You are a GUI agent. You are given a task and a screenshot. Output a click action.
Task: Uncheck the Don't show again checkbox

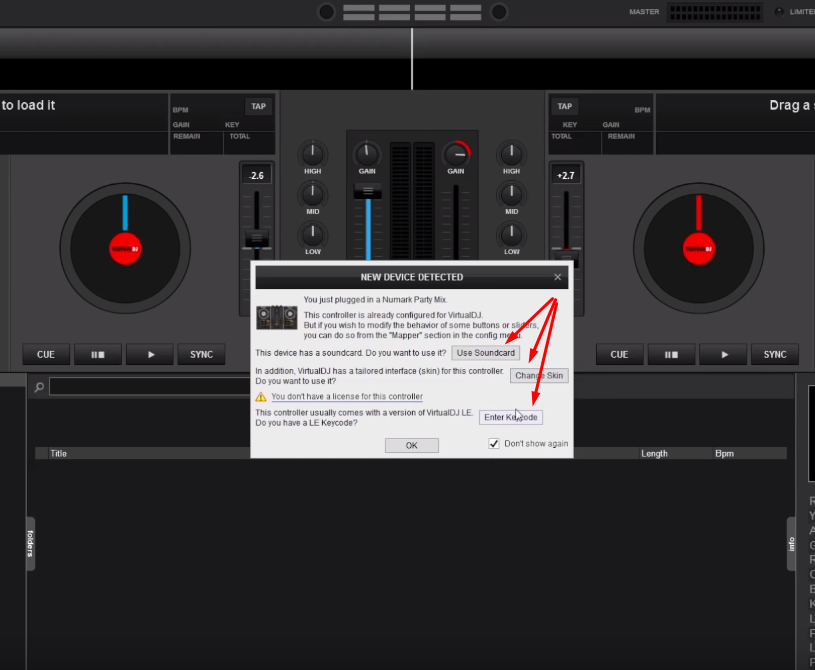coord(493,443)
